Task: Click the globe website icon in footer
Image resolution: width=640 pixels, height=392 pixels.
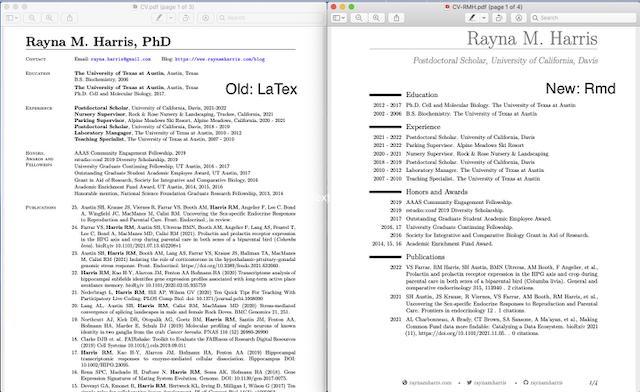Action: [404, 383]
